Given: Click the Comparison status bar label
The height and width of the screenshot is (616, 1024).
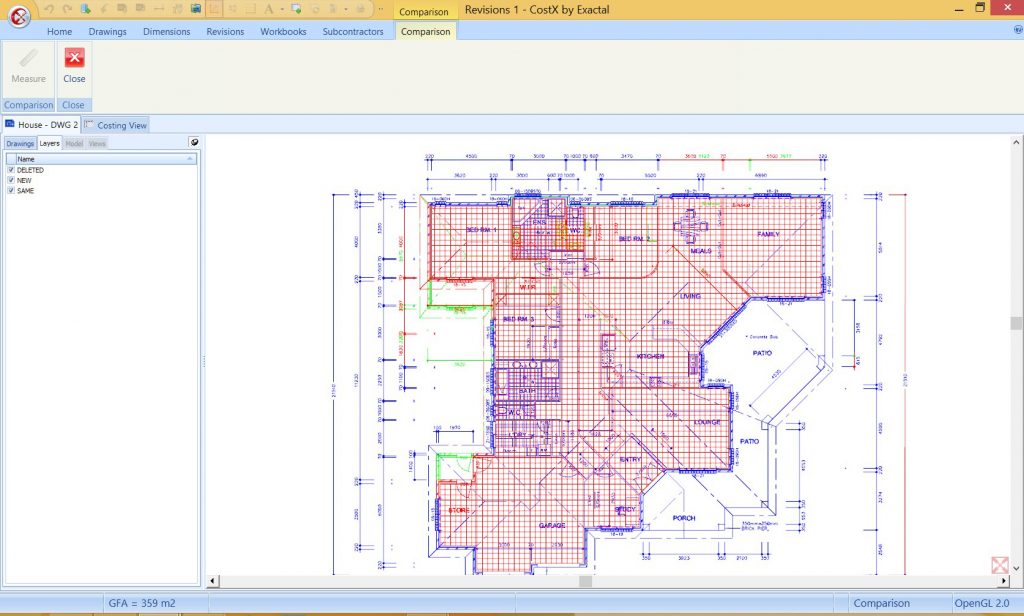Looking at the screenshot, I should (x=881, y=603).
